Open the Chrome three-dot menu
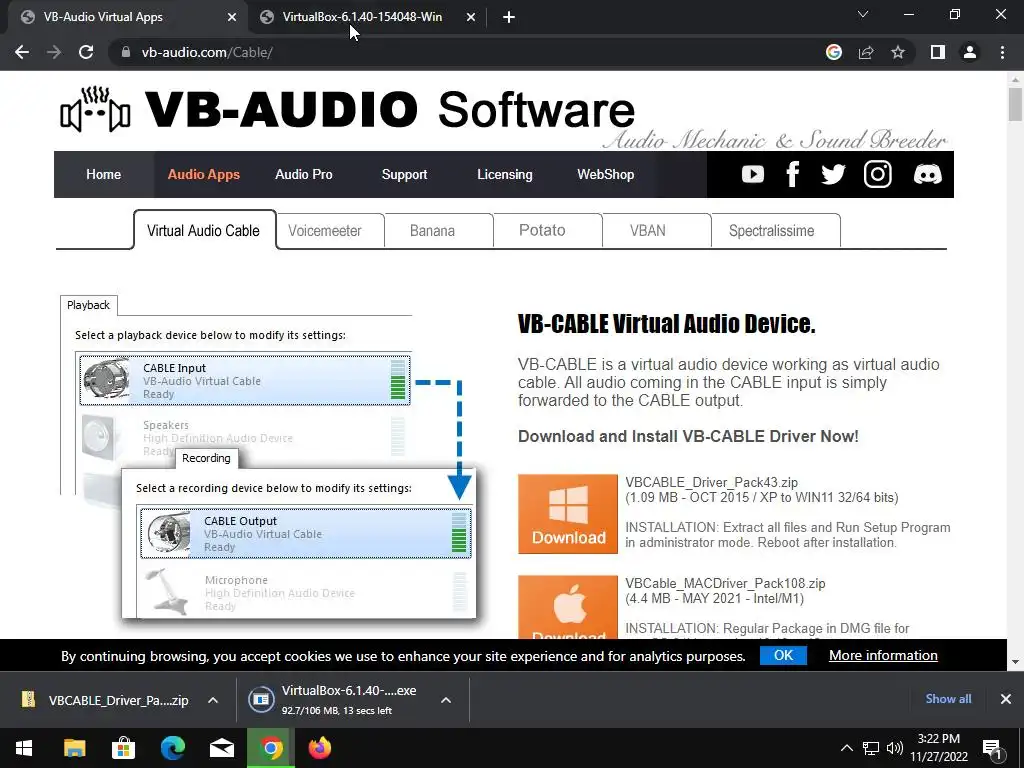Viewport: 1024px width, 768px height. point(1002,52)
